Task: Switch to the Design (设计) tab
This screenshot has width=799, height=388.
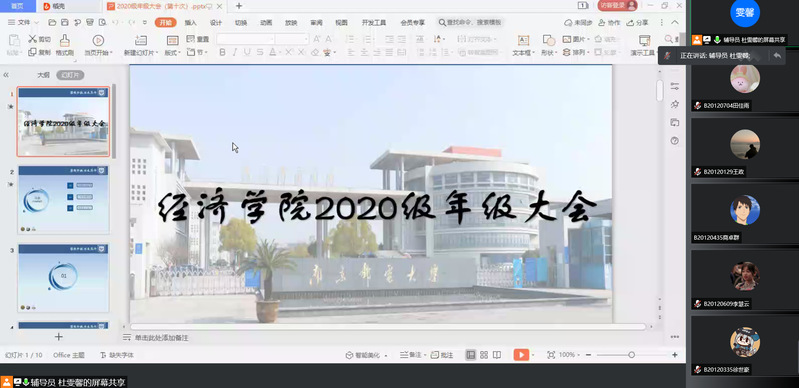Action: click(x=216, y=22)
